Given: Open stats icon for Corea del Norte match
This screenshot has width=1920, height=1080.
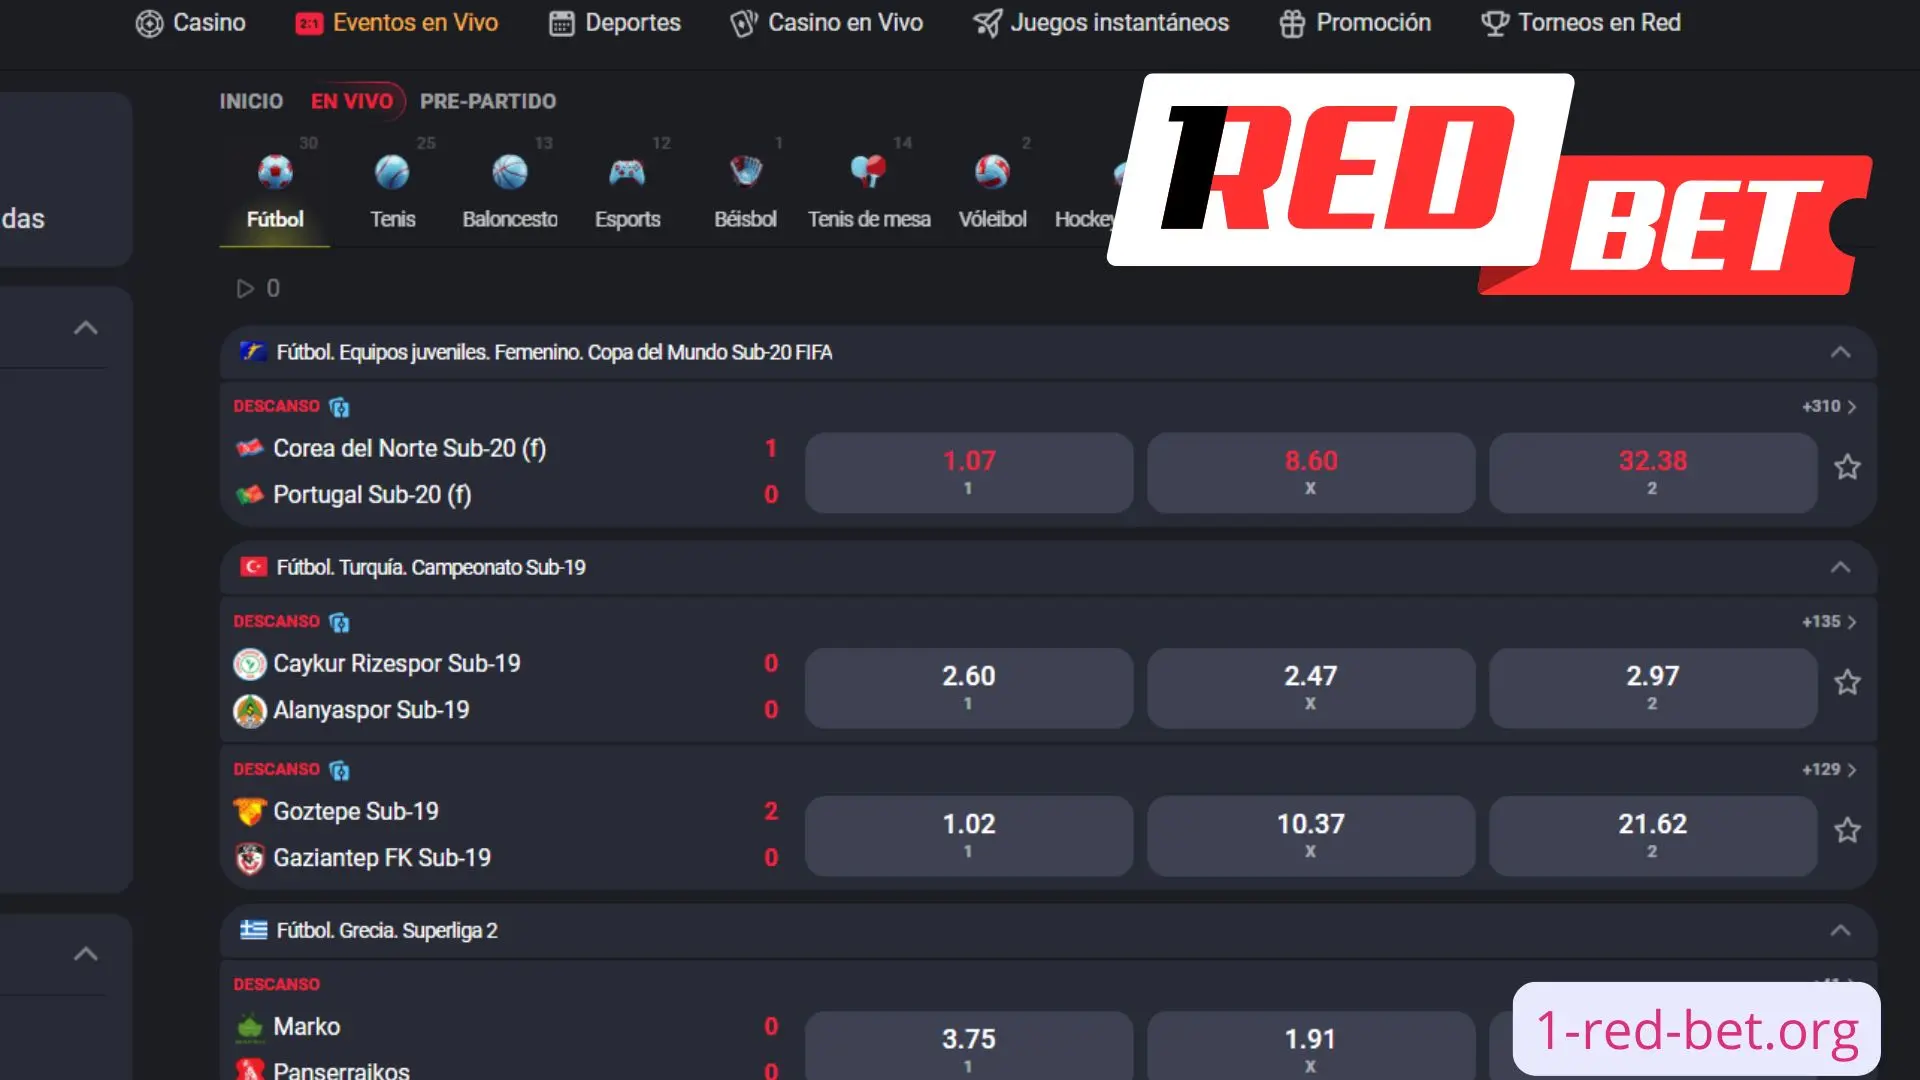Looking at the screenshot, I should coord(339,407).
